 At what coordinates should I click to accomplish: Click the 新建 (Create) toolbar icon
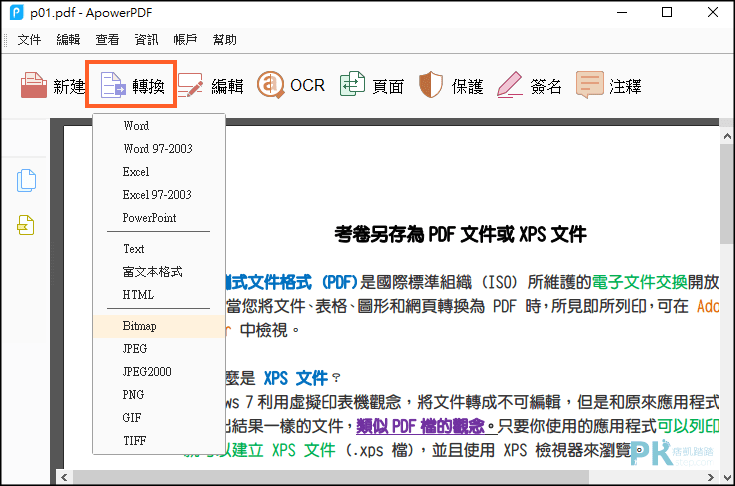click(x=34, y=85)
